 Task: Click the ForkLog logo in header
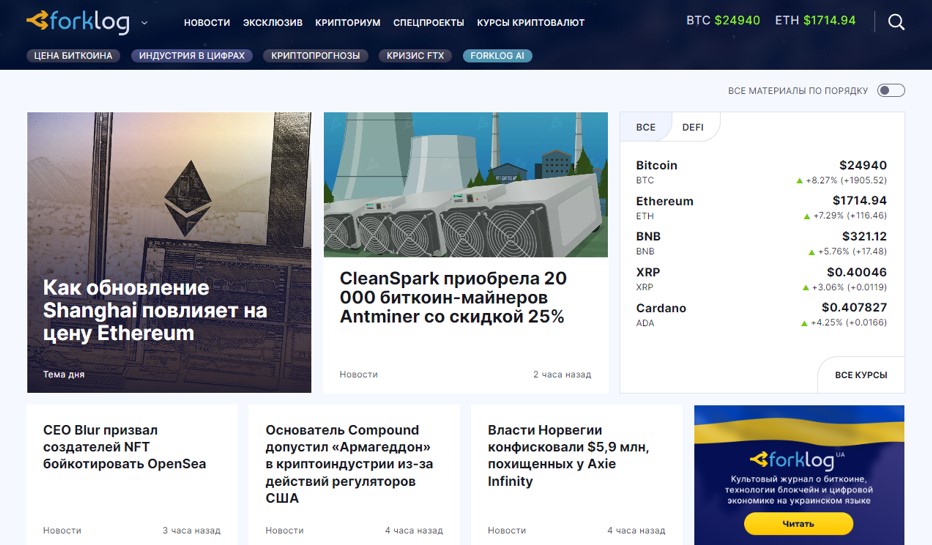(78, 22)
